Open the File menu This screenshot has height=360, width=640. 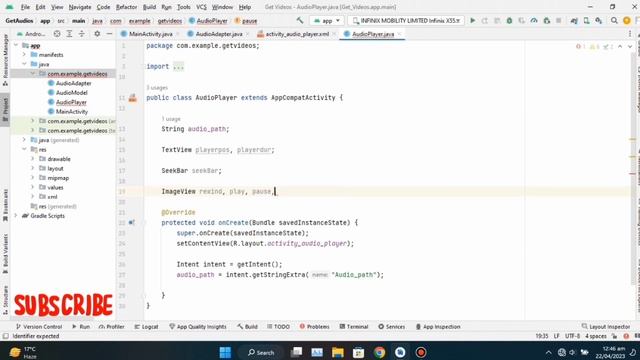click(25, 7)
